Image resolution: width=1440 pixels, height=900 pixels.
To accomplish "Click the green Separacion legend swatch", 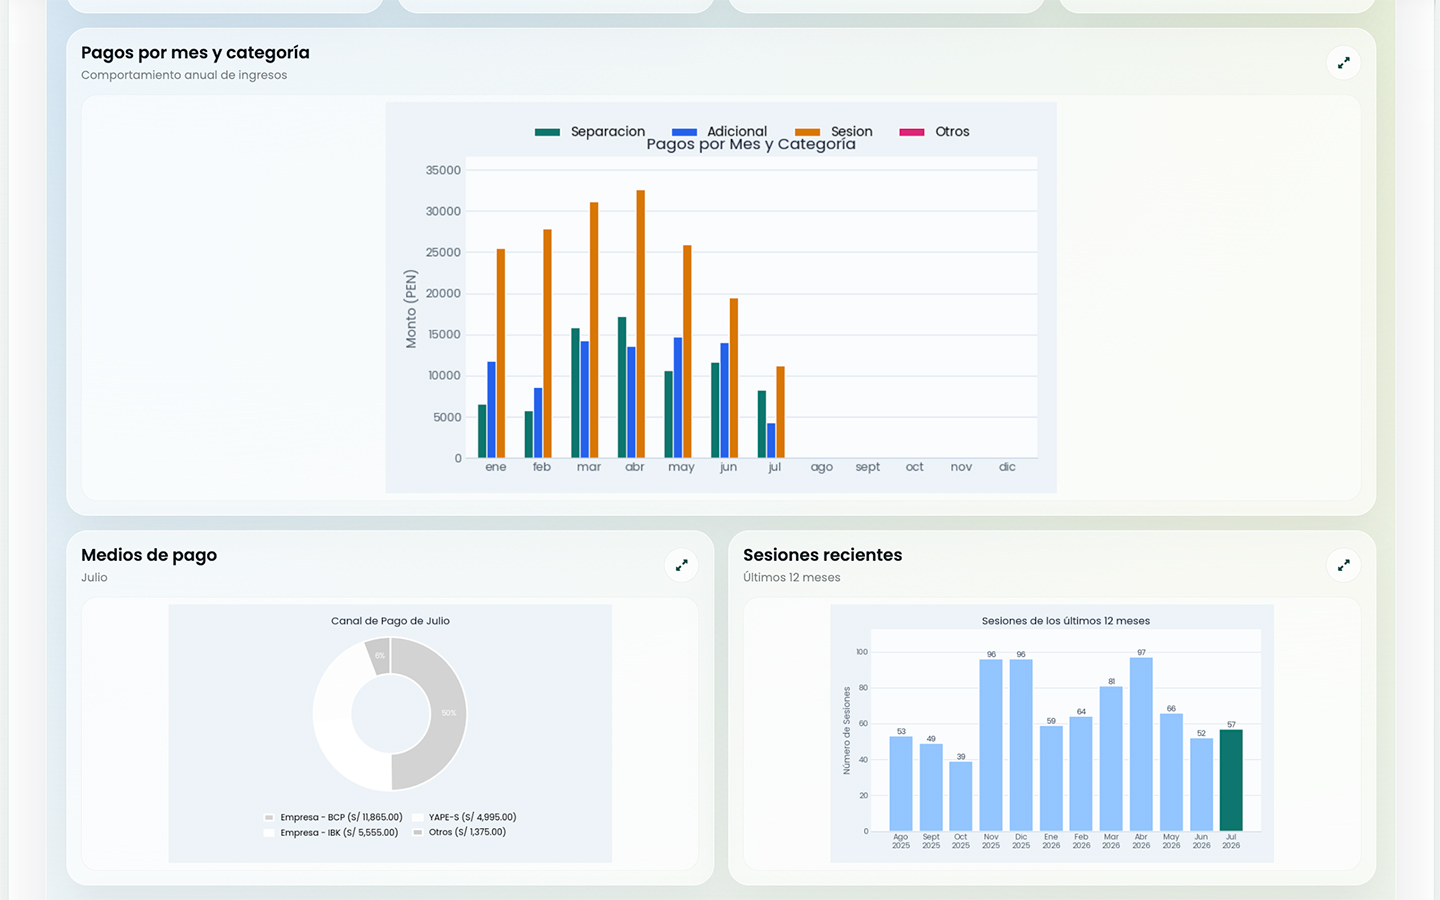I will click(x=547, y=132).
